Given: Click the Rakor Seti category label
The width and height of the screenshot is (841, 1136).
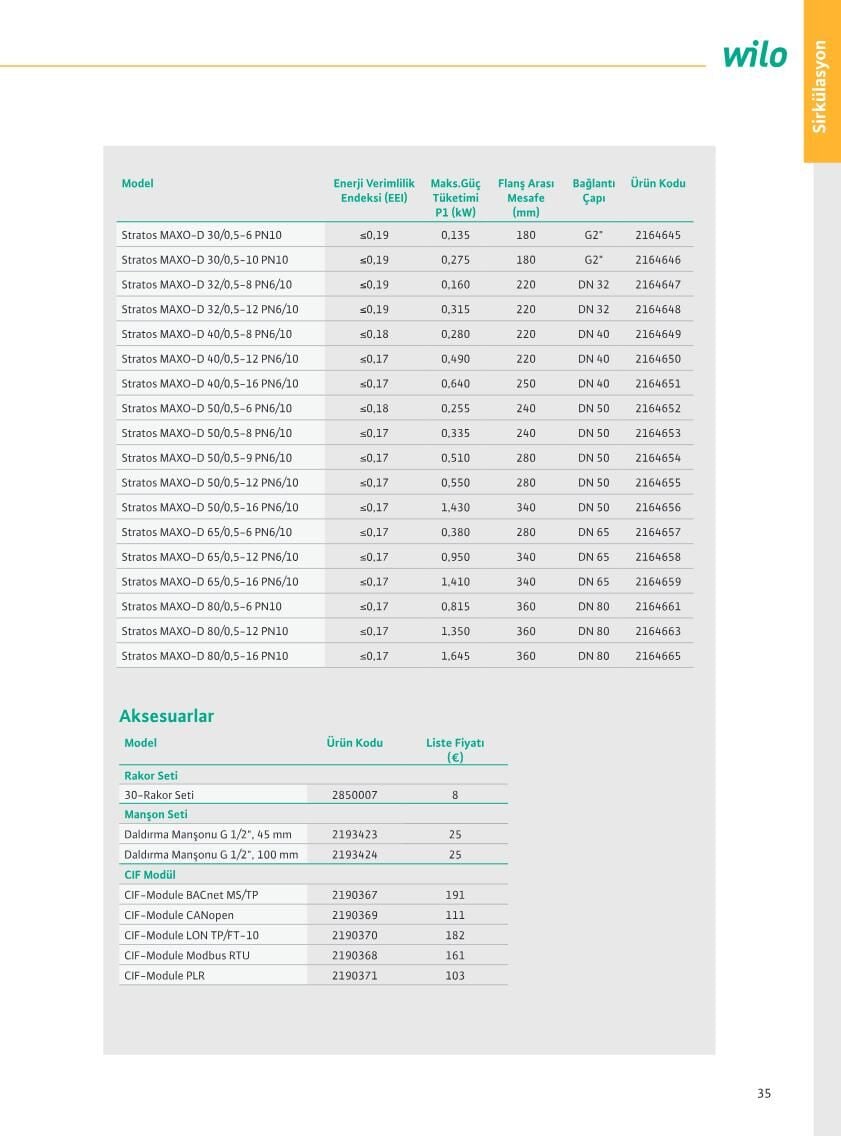Looking at the screenshot, I should coord(151,775).
